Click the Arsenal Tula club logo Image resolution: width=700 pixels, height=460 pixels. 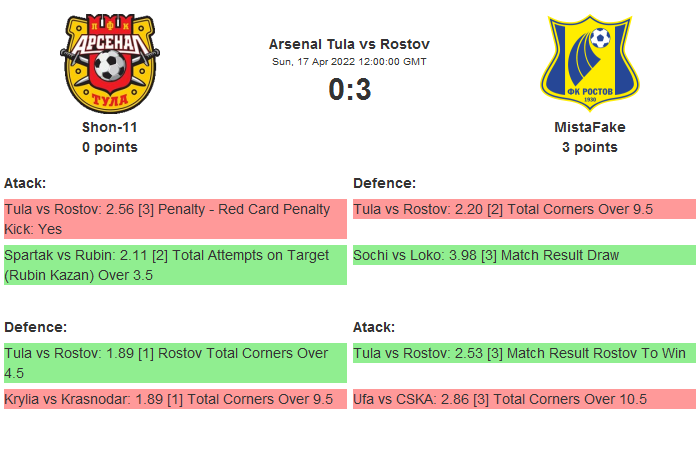point(109,62)
